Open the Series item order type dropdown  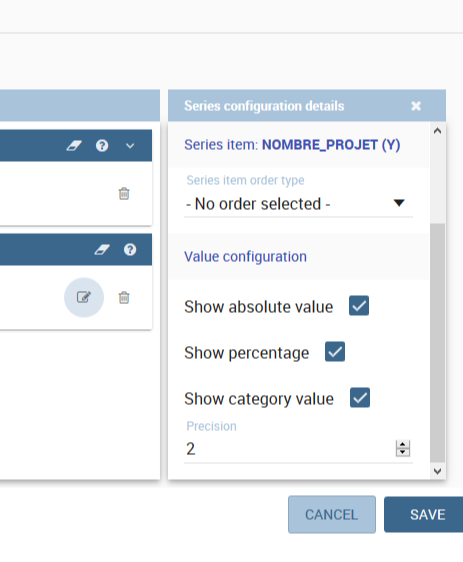point(298,204)
